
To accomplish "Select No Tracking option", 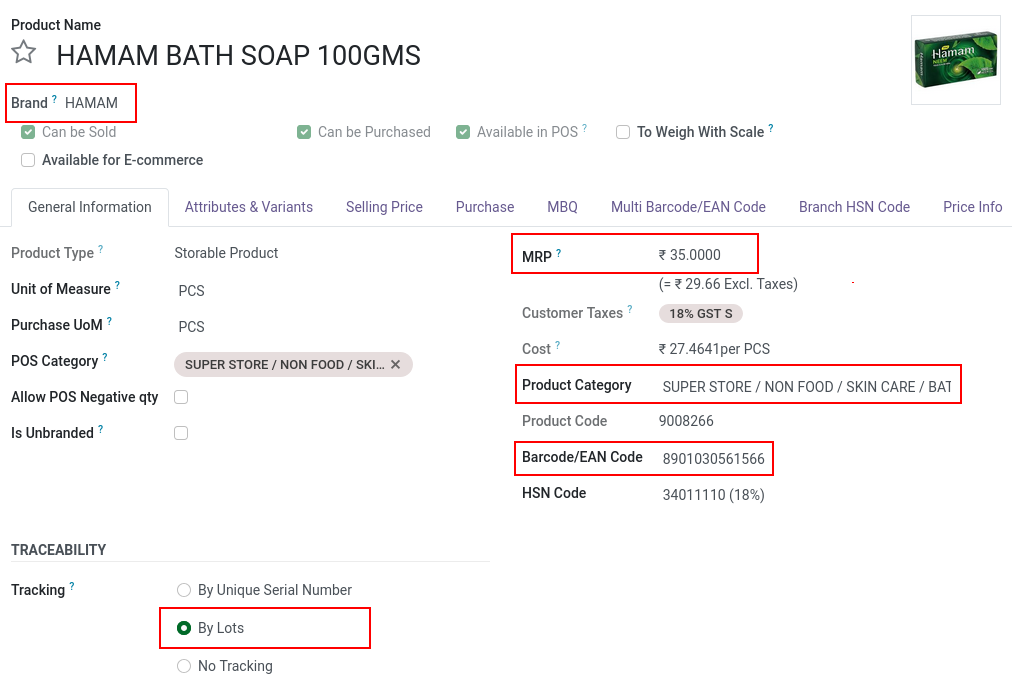I will 184,666.
